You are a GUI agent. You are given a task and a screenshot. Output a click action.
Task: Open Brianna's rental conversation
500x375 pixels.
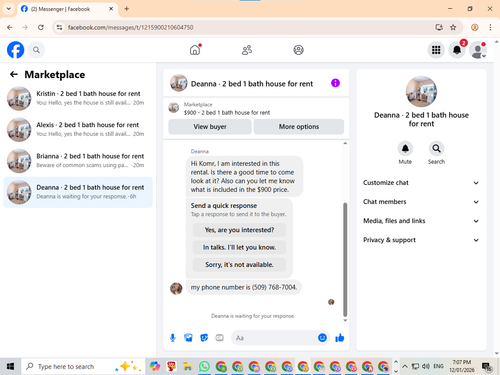pos(78,161)
